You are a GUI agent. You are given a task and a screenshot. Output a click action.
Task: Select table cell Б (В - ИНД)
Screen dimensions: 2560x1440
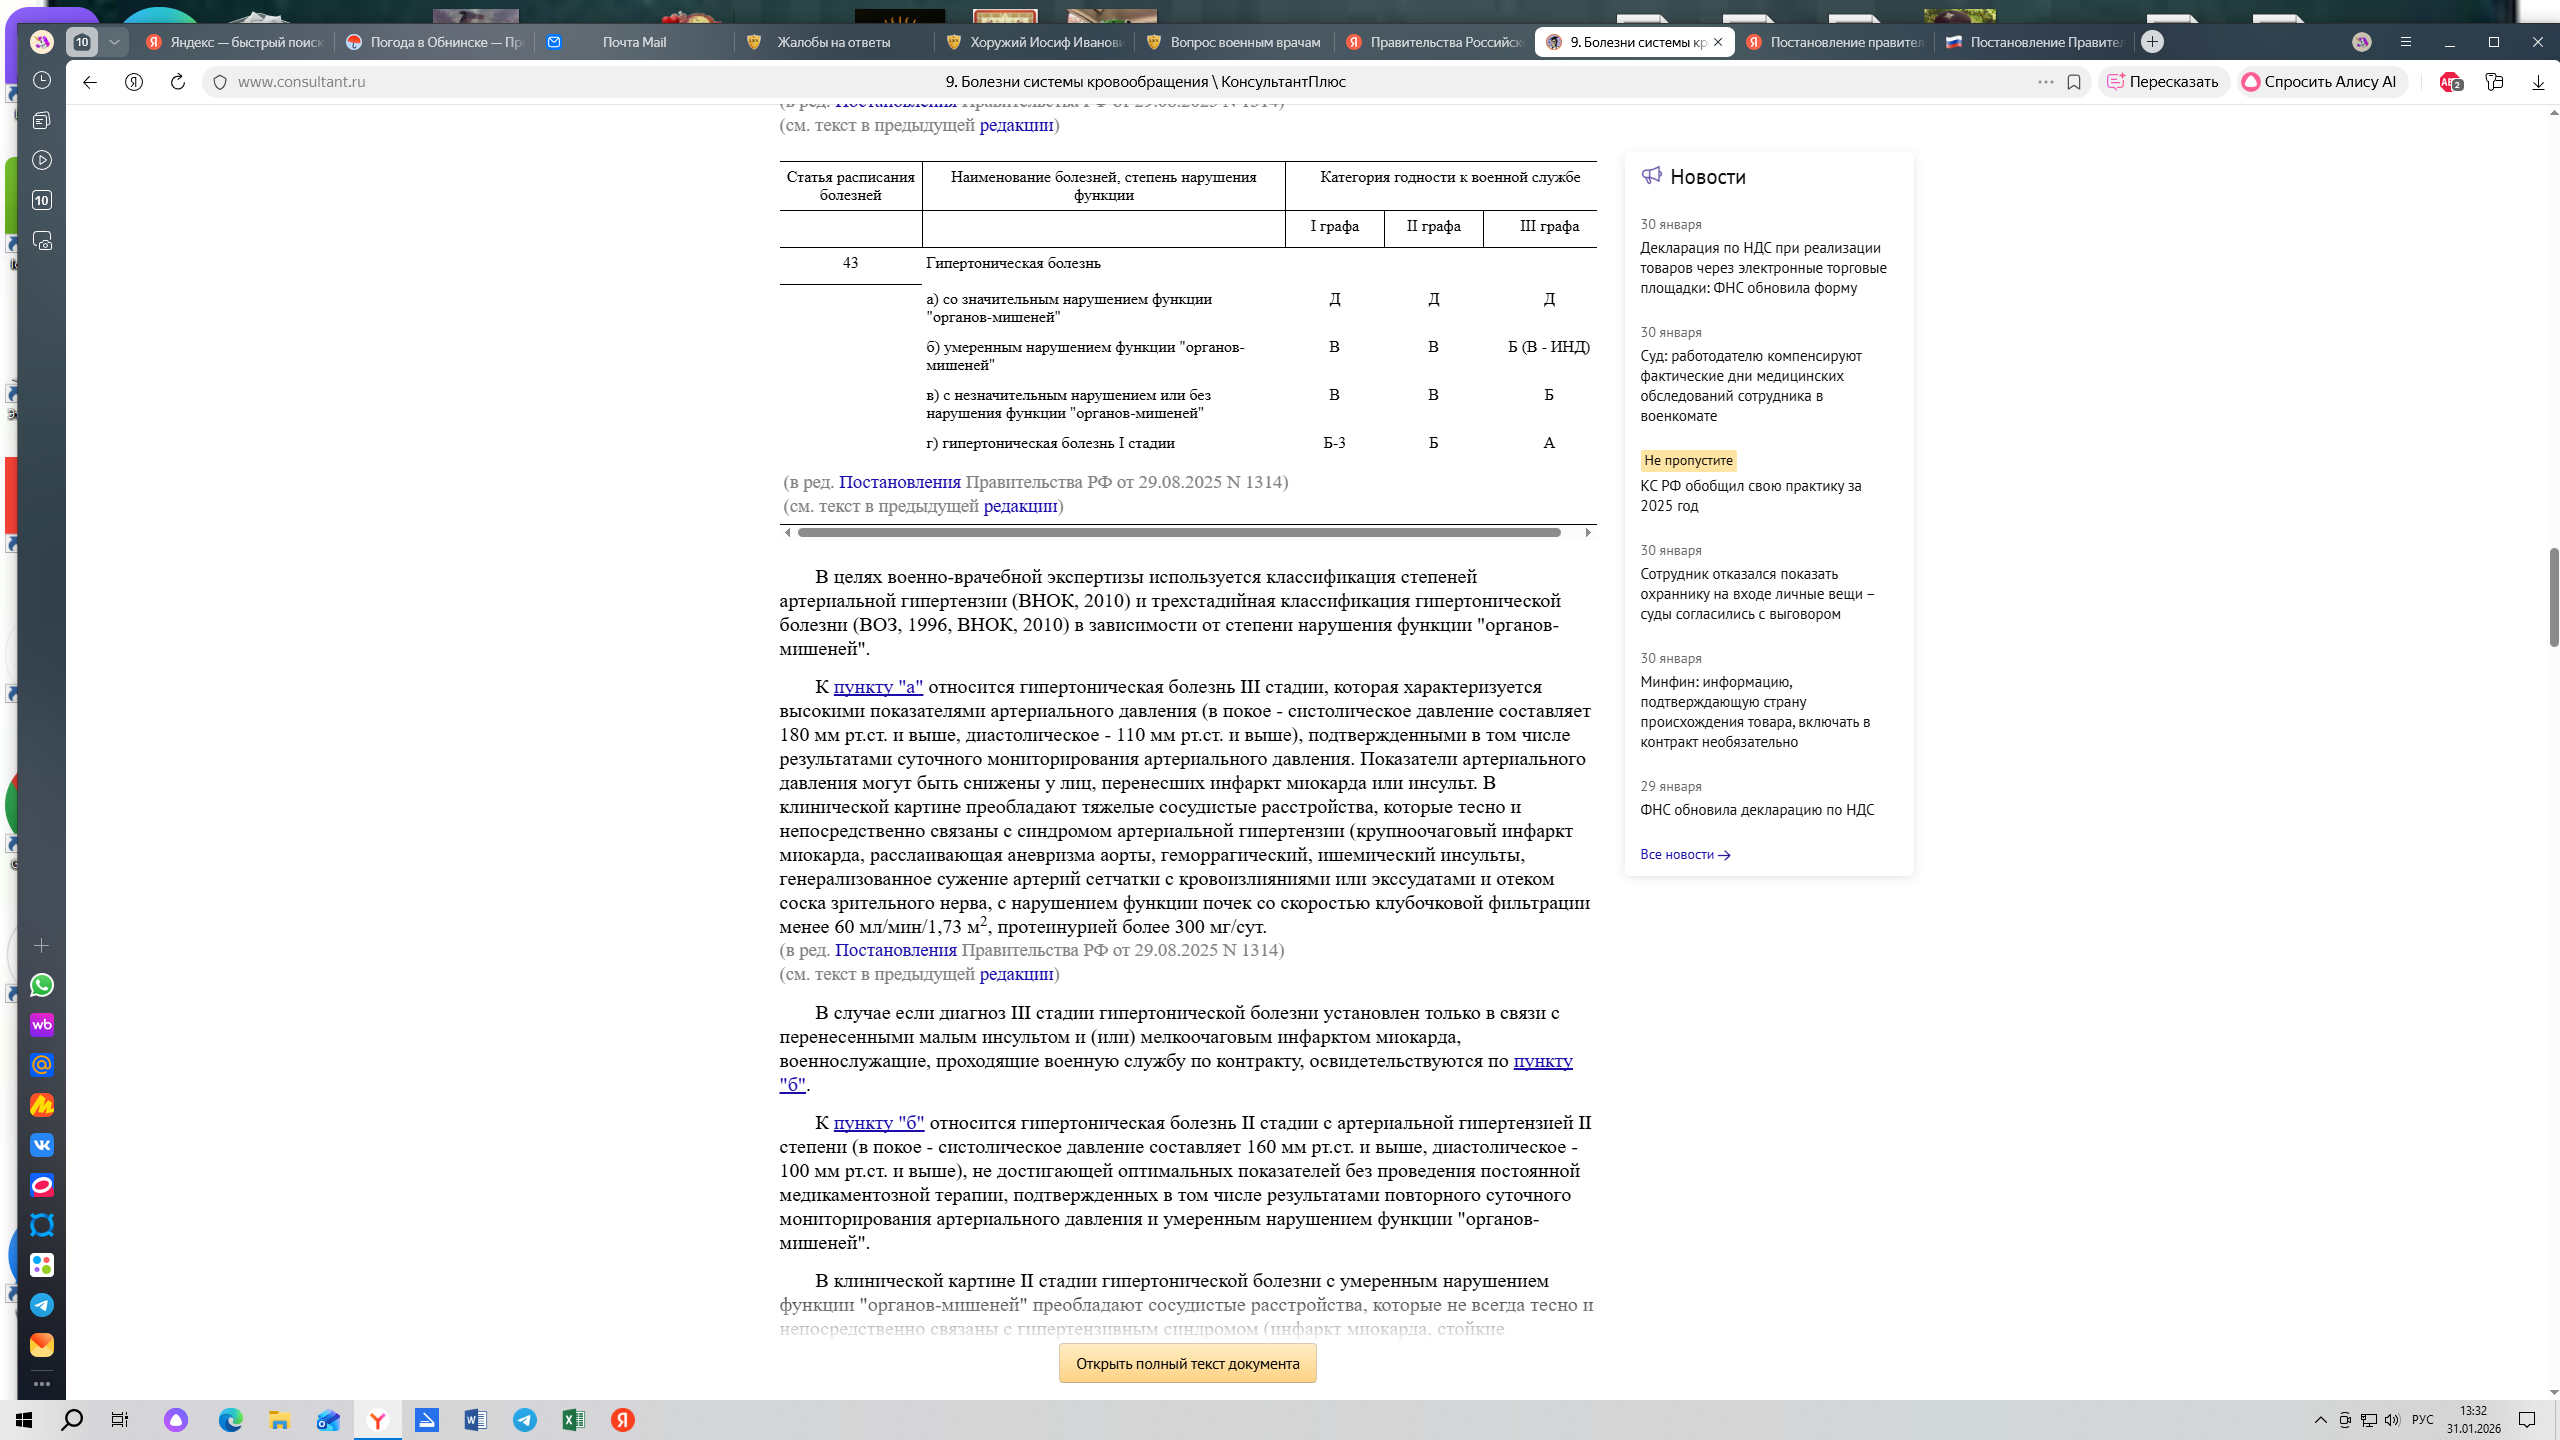pos(1549,347)
